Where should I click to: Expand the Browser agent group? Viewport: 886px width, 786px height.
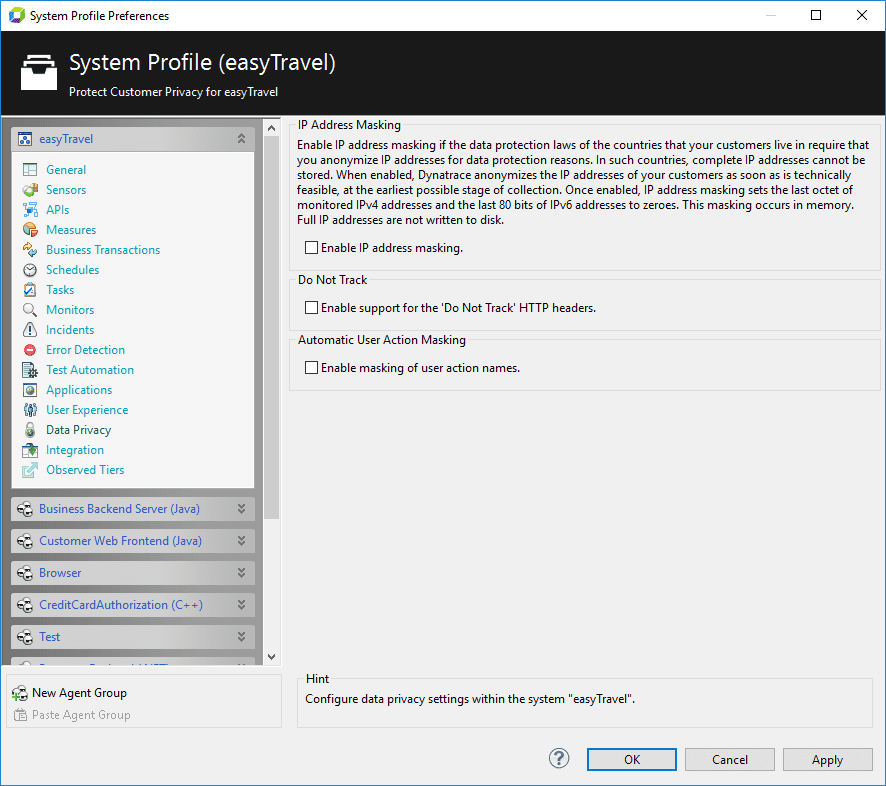click(x=241, y=572)
